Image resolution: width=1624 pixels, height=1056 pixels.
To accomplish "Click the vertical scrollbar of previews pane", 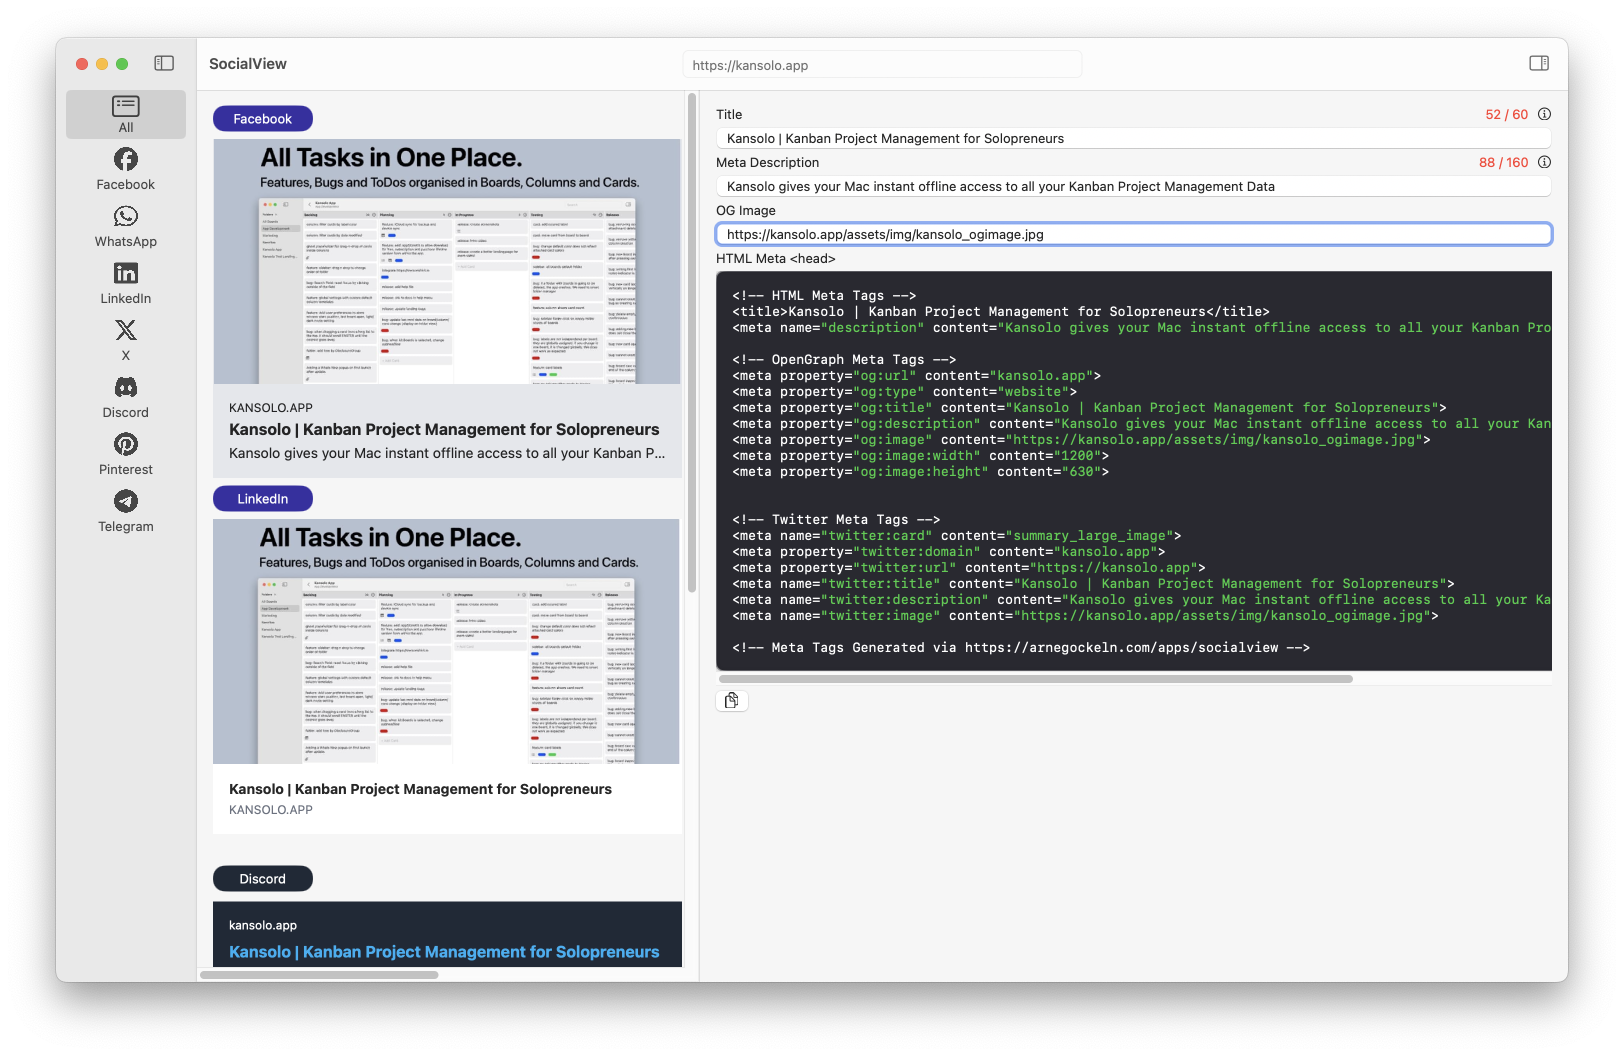I will pos(692,343).
